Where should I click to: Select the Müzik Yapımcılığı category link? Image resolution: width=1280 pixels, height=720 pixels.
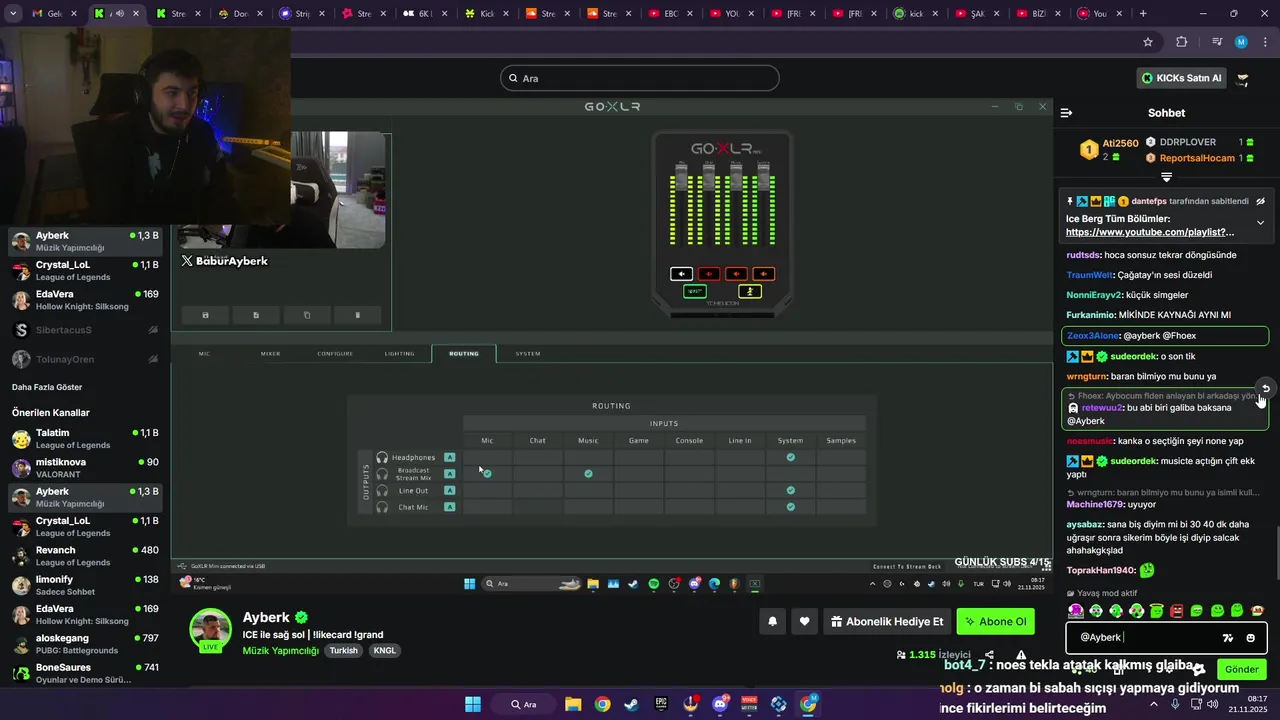click(x=281, y=650)
